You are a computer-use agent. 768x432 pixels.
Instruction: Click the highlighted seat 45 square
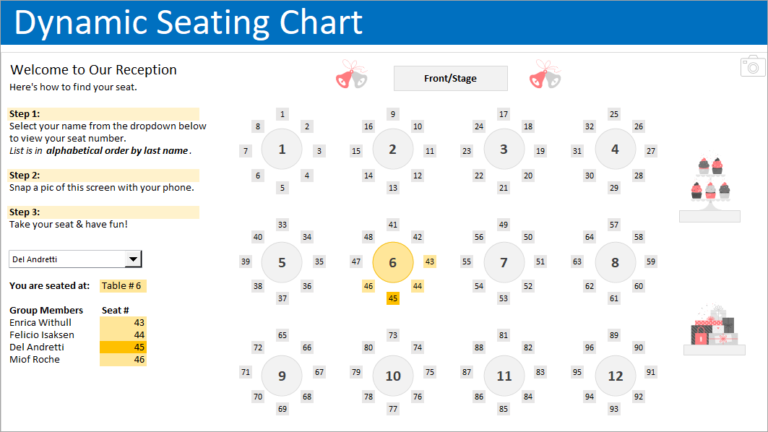pyautogui.click(x=393, y=298)
